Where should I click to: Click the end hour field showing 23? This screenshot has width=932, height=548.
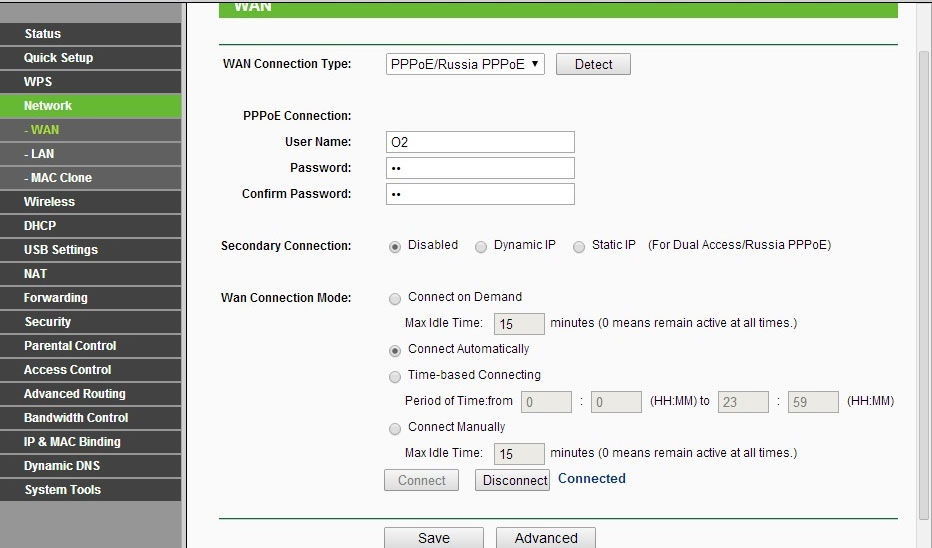click(x=744, y=402)
